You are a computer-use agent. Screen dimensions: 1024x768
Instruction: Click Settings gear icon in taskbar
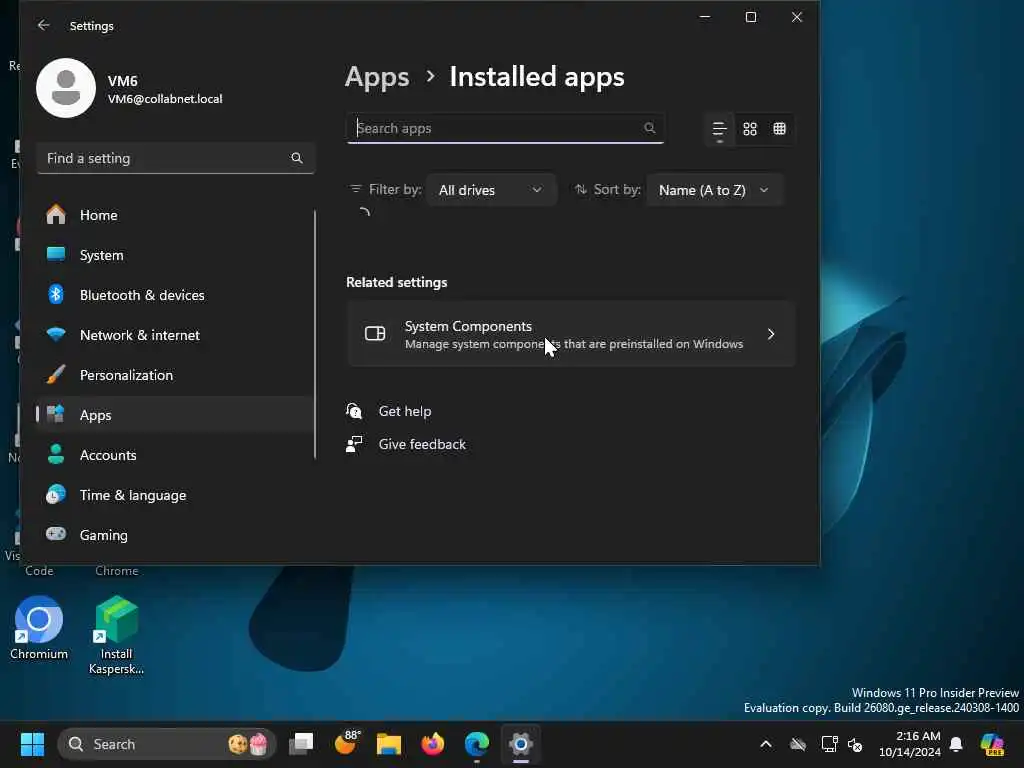click(x=520, y=744)
